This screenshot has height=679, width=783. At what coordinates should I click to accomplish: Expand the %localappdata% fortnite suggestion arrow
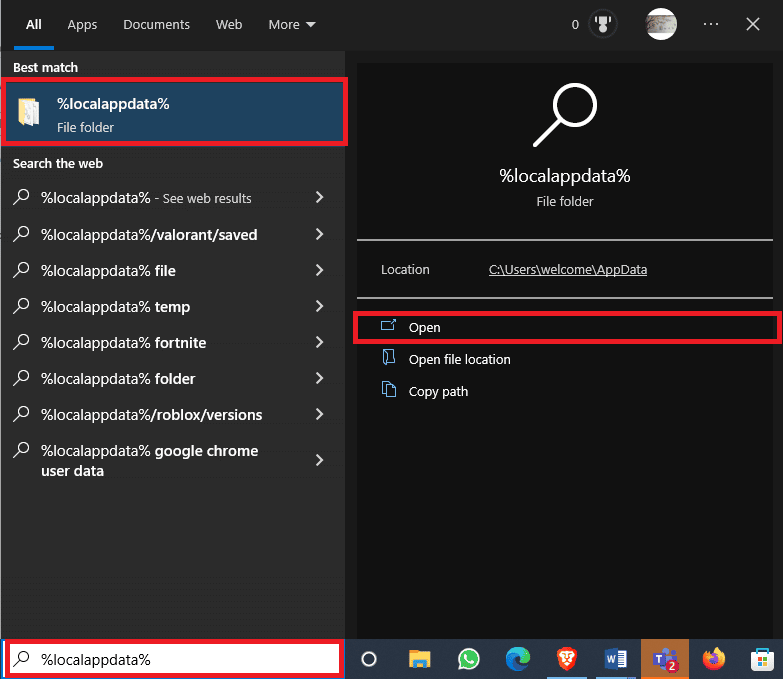click(x=319, y=343)
